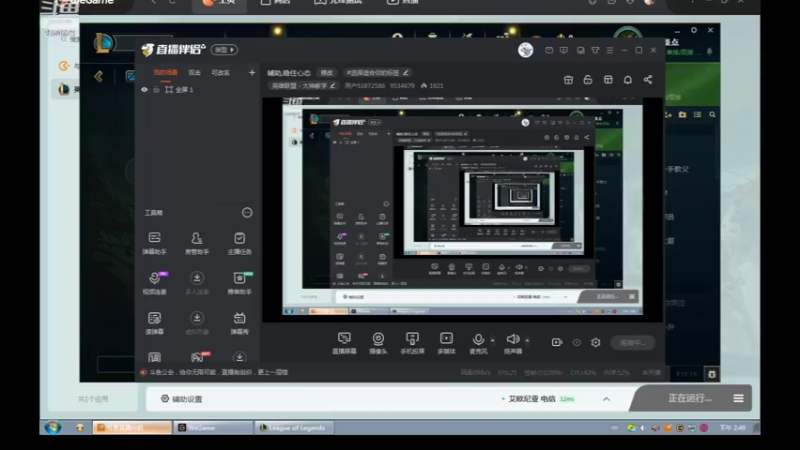Click the League of Legends logo icon
The height and width of the screenshot is (450, 800).
pos(103,43)
